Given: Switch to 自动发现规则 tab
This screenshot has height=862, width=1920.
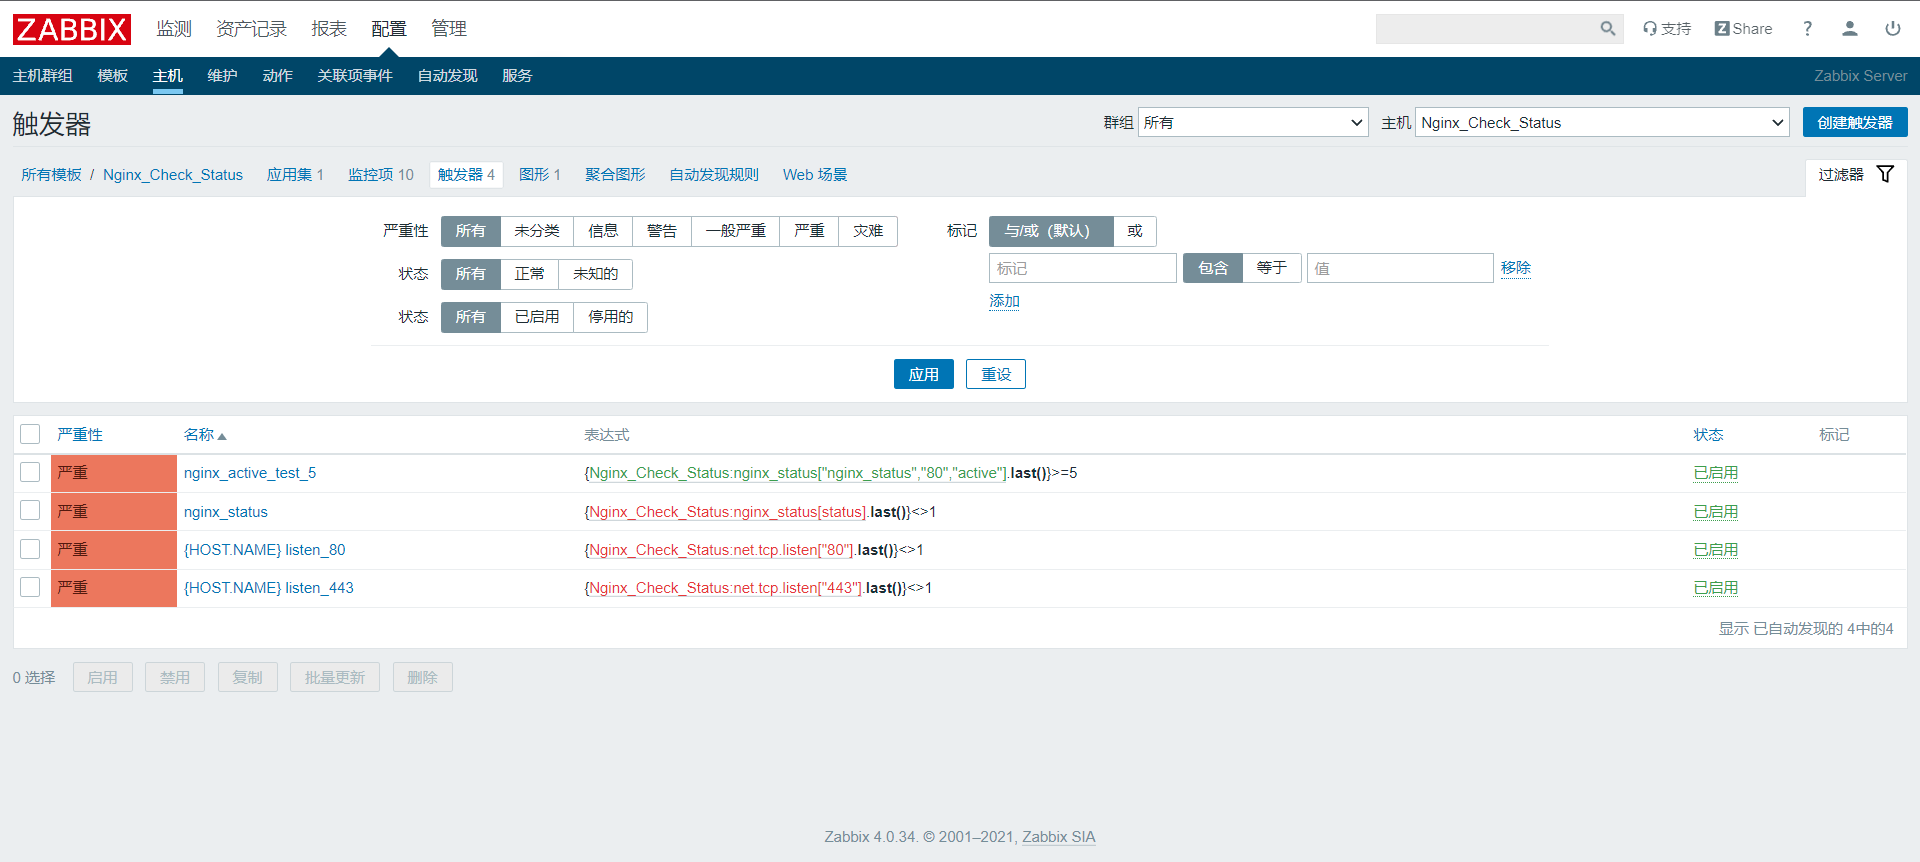Looking at the screenshot, I should pyautogui.click(x=714, y=175).
